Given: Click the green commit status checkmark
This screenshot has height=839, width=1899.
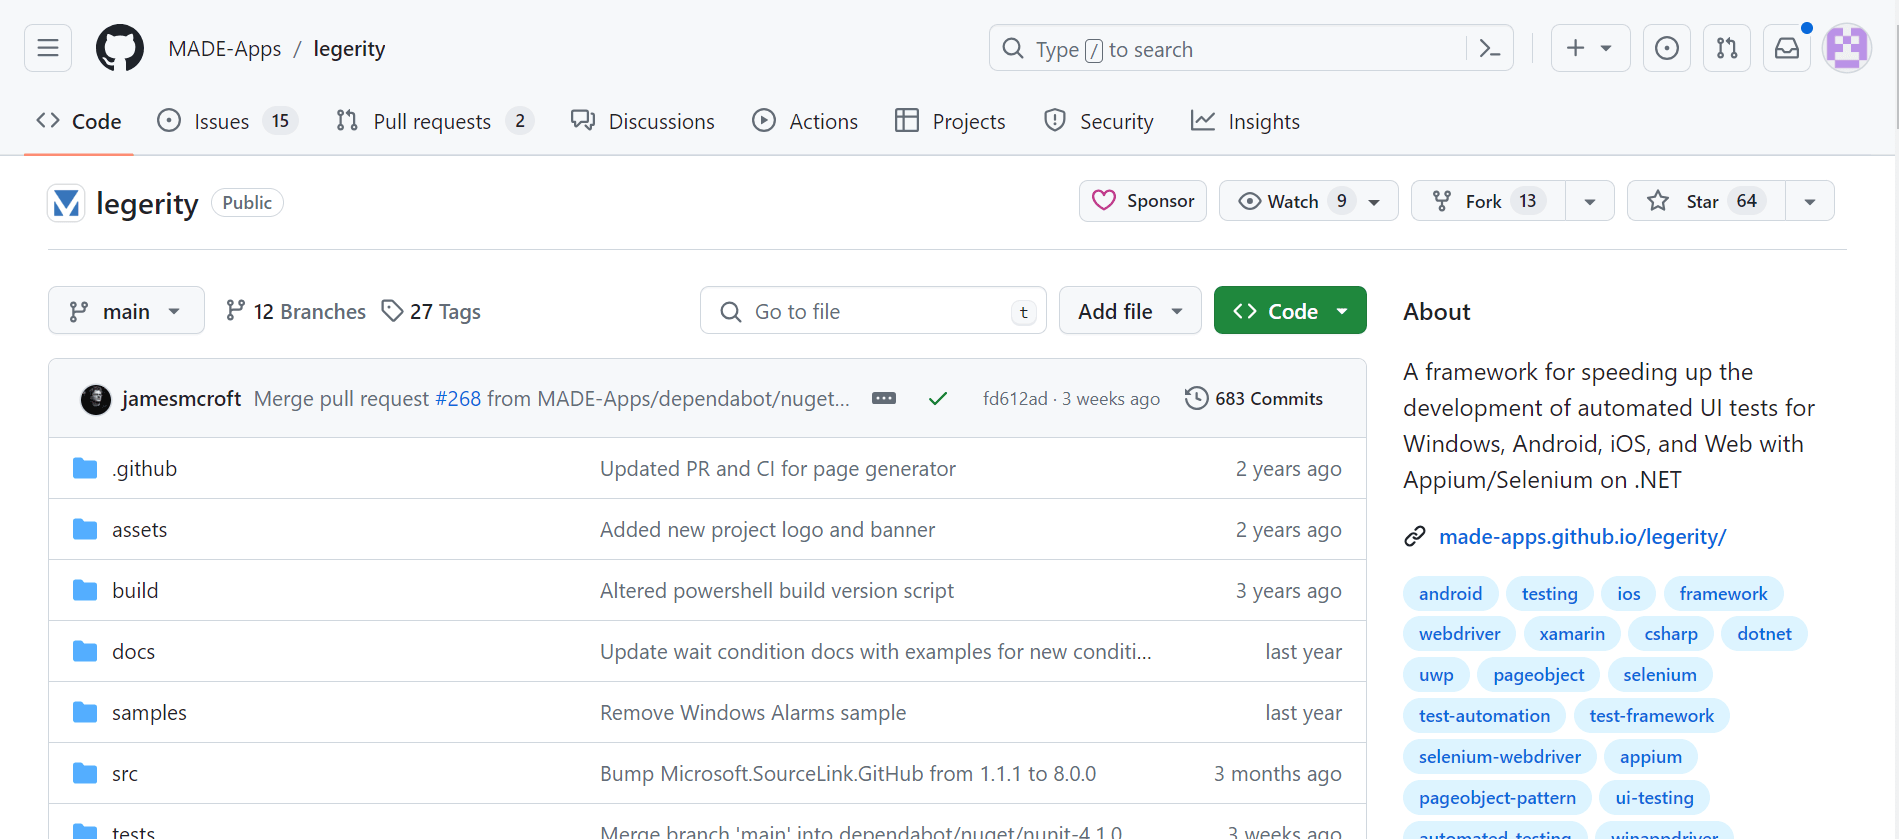Looking at the screenshot, I should click(x=937, y=398).
